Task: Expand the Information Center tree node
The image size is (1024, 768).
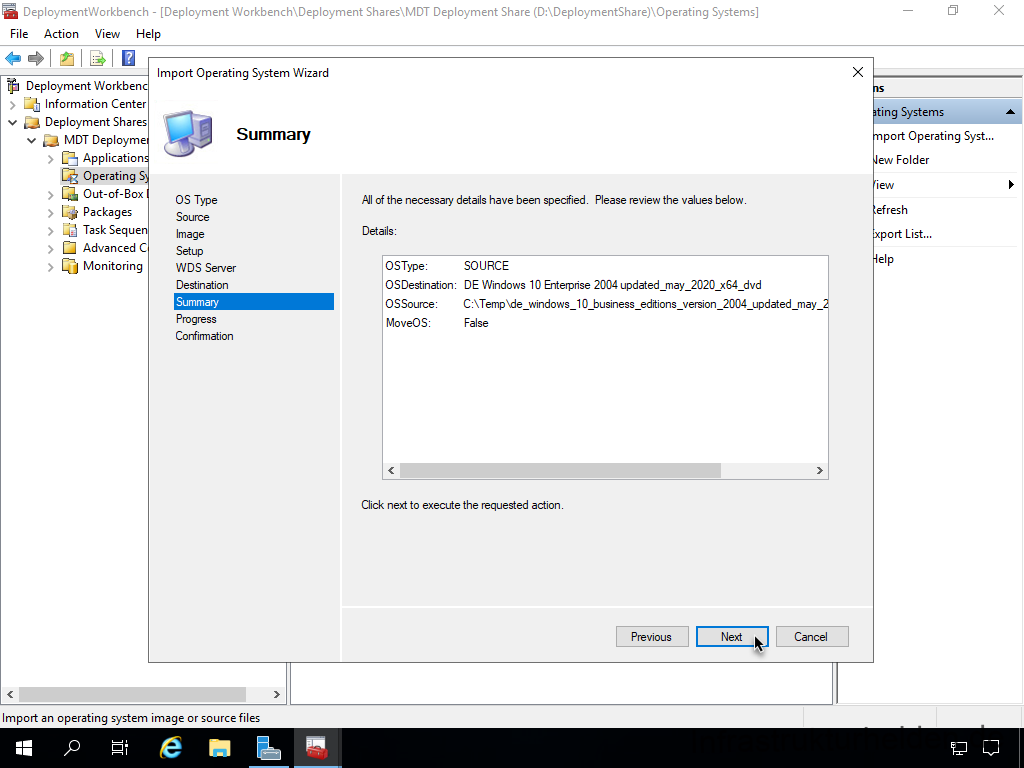Action: 12,104
